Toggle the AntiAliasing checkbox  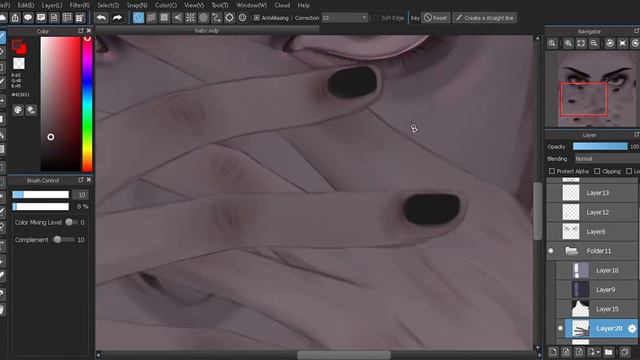click(x=256, y=18)
